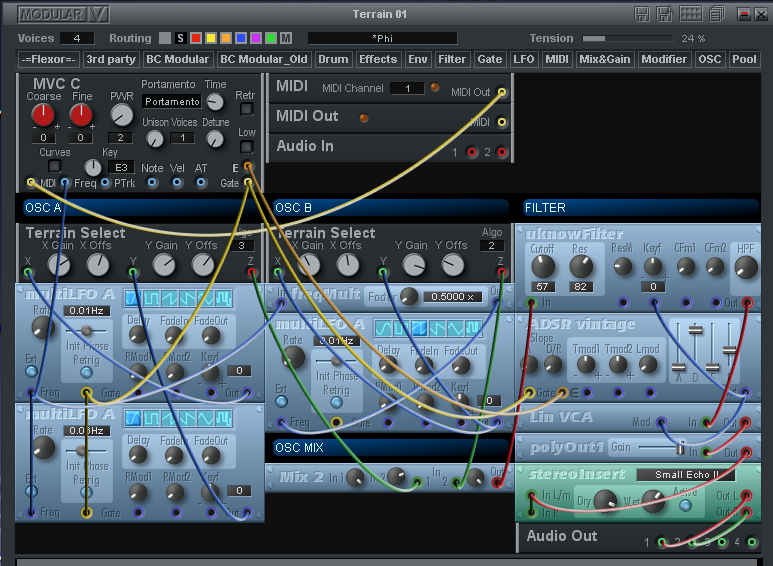The image size is (773, 566).
Task: Open the Portamento mode dropdown
Action: pos(172,102)
